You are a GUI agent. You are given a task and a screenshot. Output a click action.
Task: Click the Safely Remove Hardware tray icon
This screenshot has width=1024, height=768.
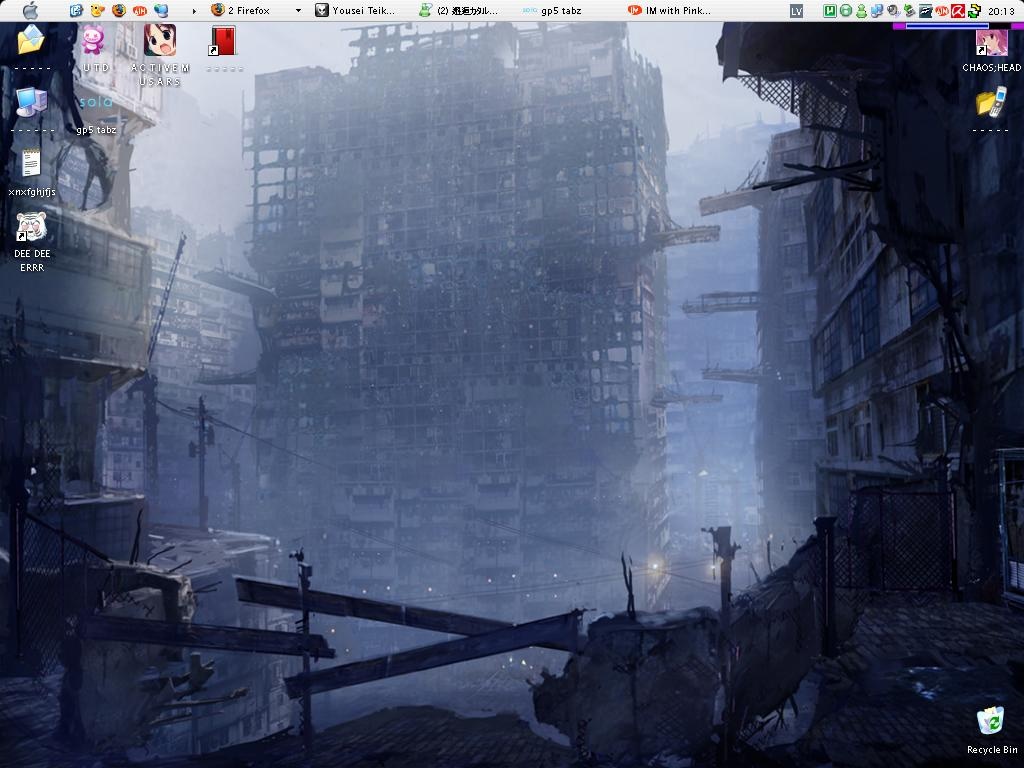tap(909, 11)
